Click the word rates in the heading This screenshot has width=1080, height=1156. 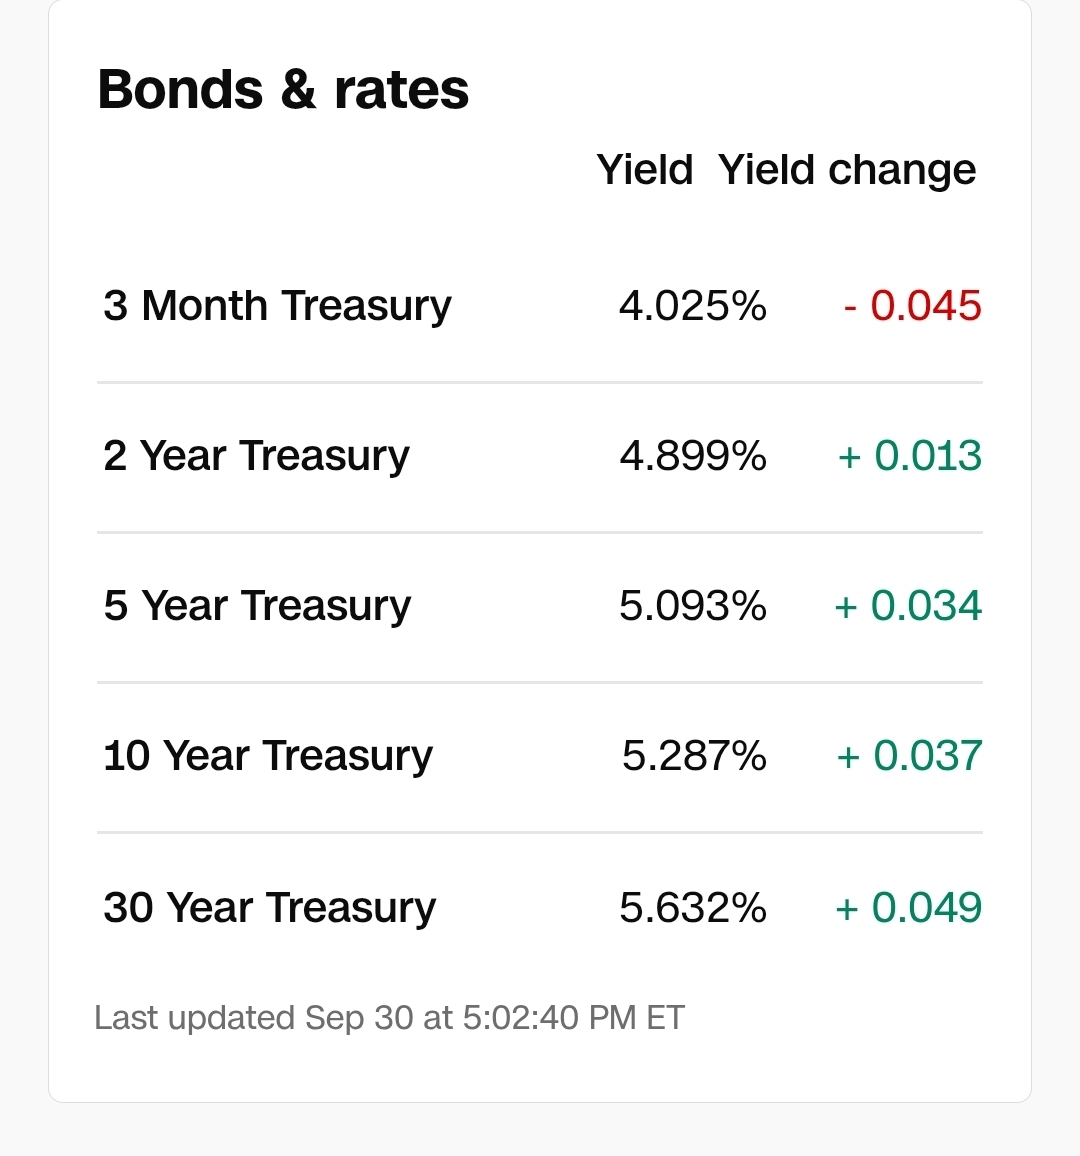(401, 91)
